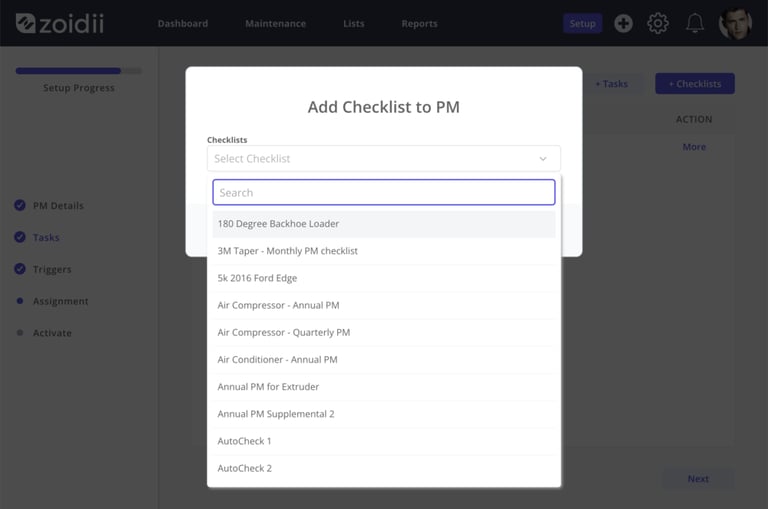Collapse the Select Checklist dropdown
The width and height of the screenshot is (768, 509).
tap(384, 158)
